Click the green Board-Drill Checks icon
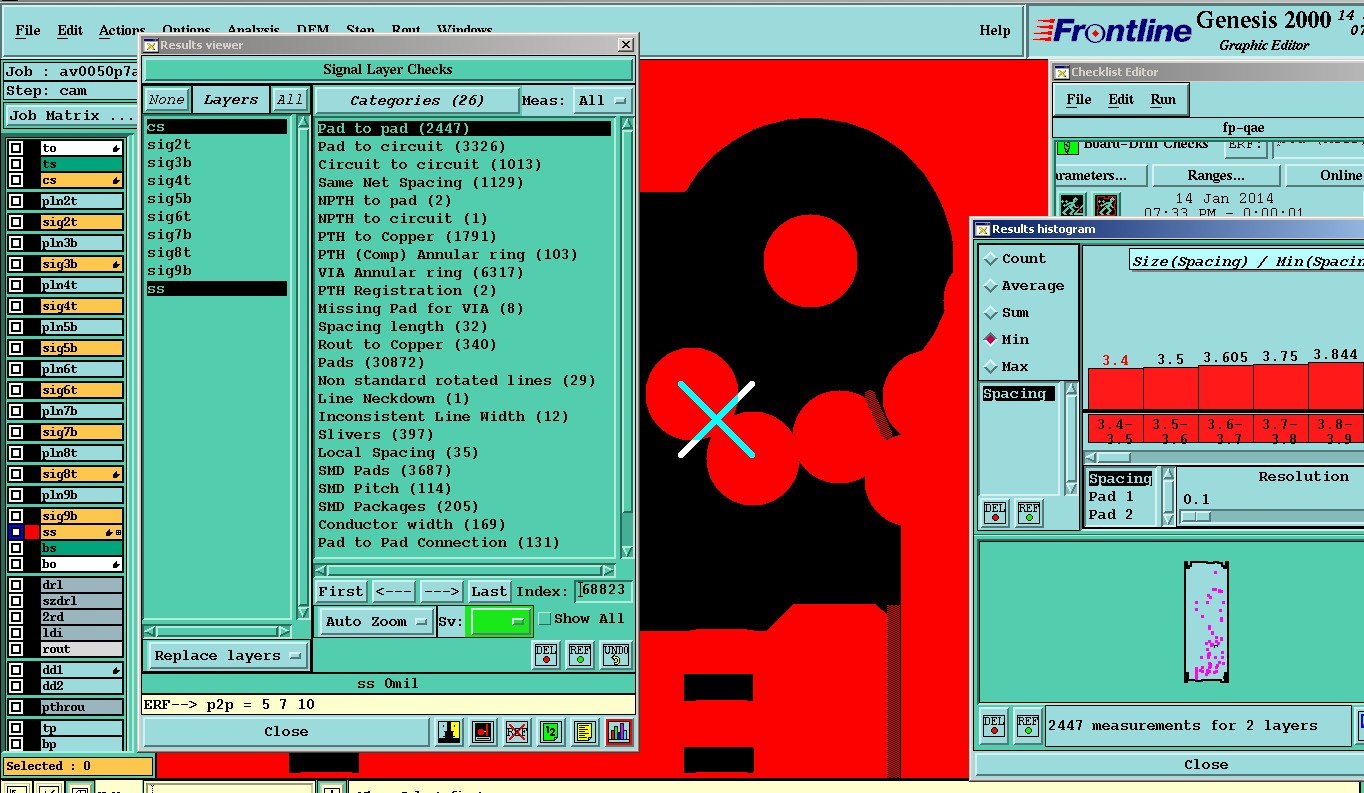The width and height of the screenshot is (1364, 793). click(x=1068, y=146)
